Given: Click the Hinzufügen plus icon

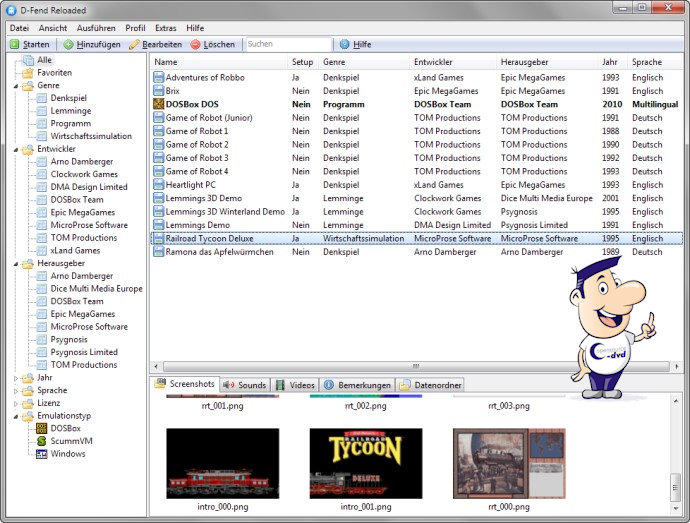Looking at the screenshot, I should coord(68,45).
